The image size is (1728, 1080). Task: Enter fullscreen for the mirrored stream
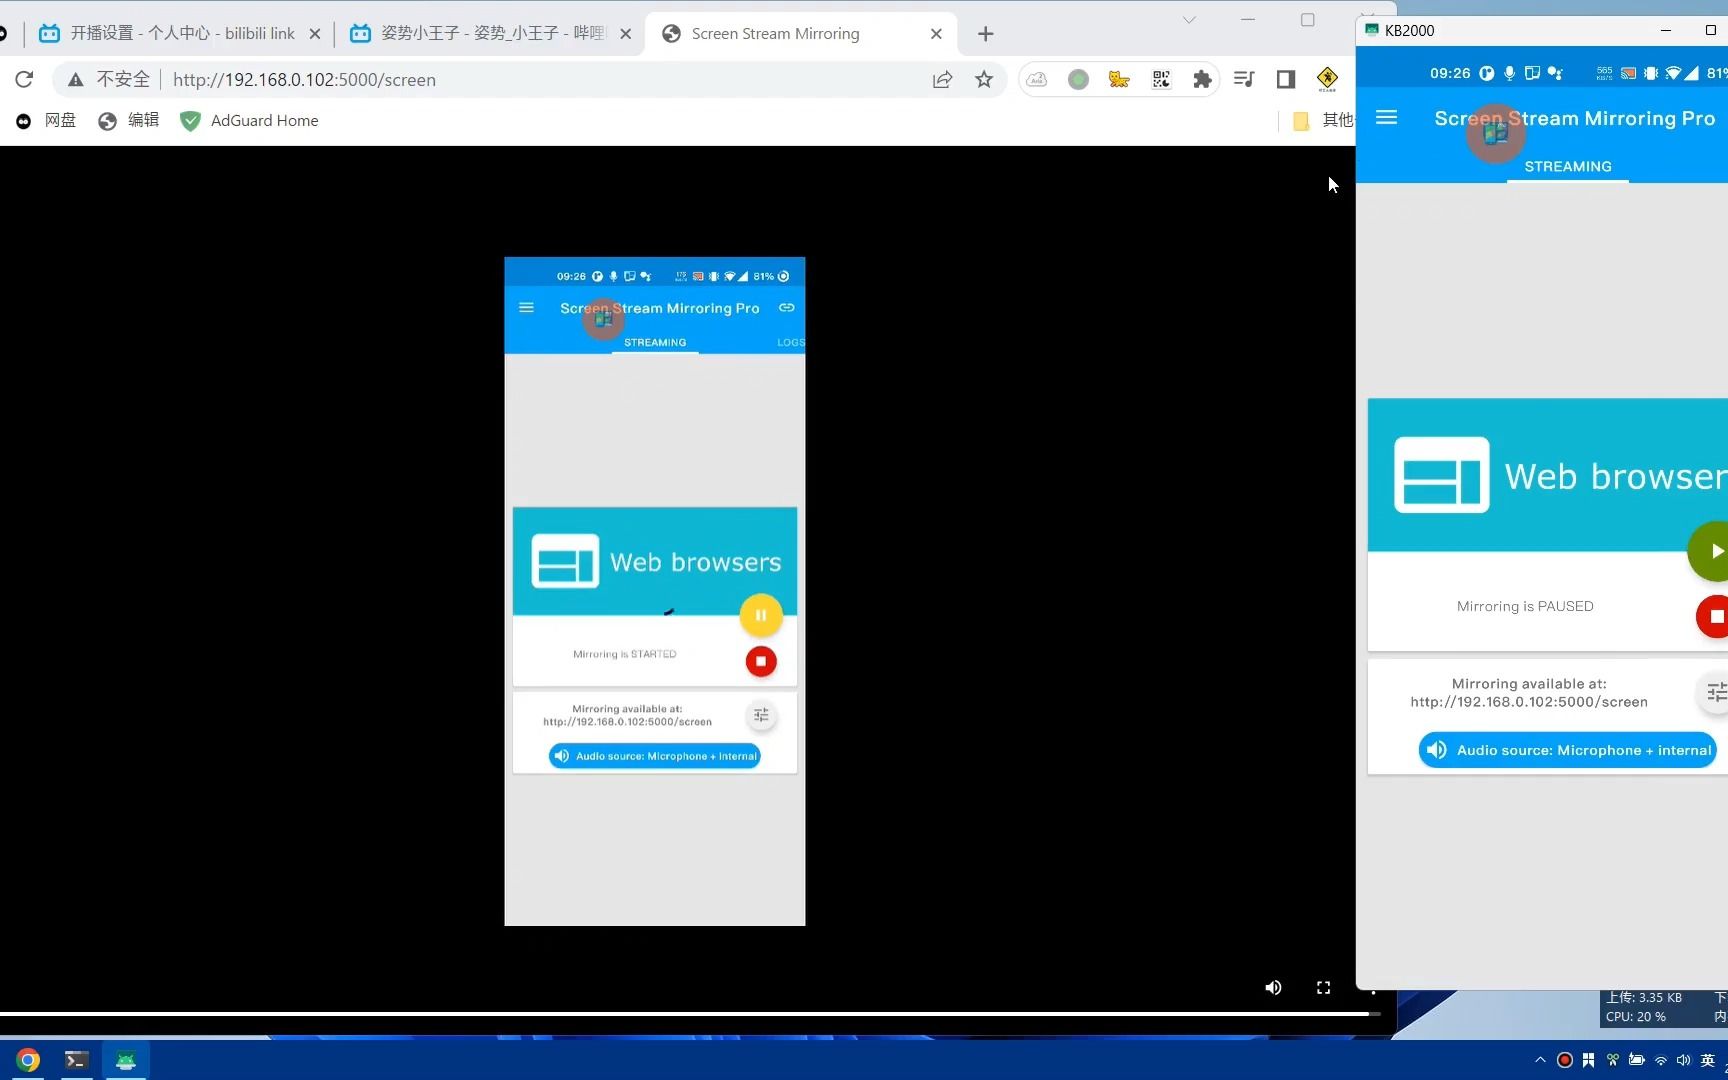[x=1323, y=988]
